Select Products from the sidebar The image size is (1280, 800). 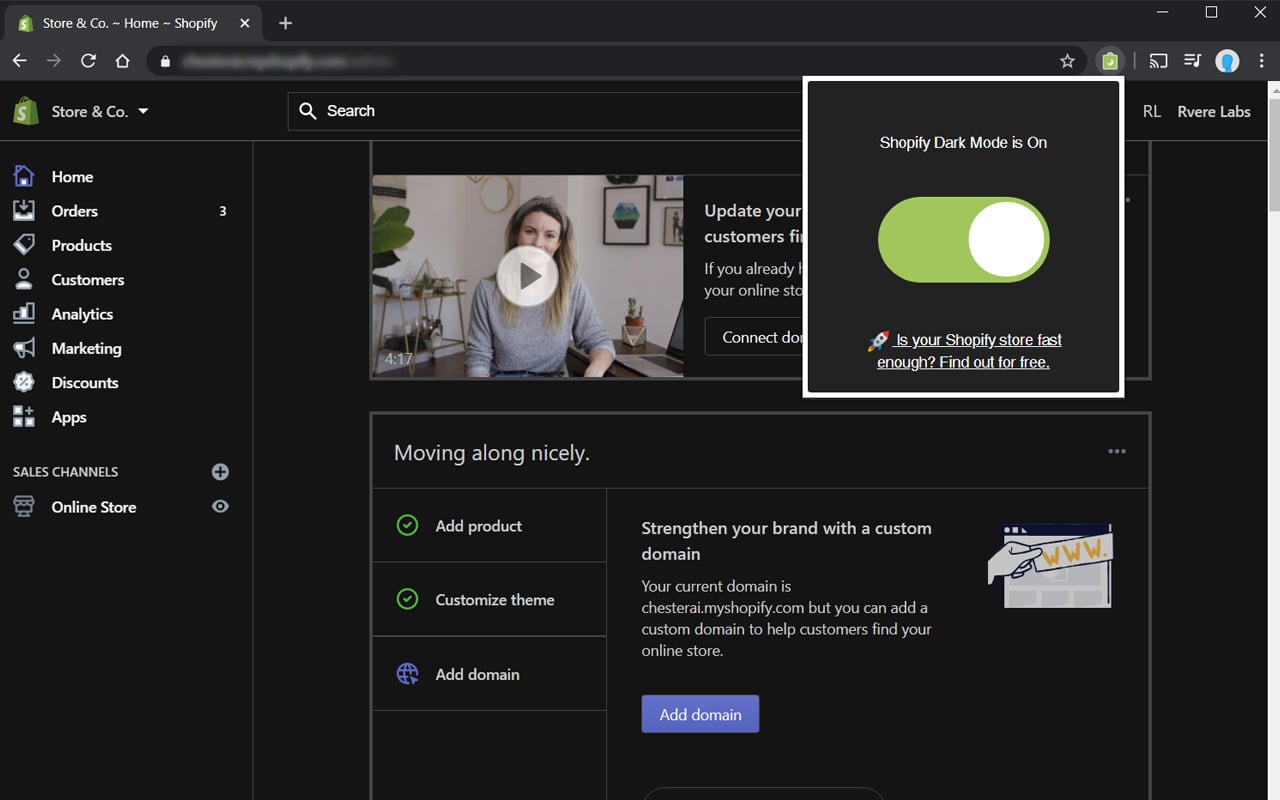click(x=81, y=245)
